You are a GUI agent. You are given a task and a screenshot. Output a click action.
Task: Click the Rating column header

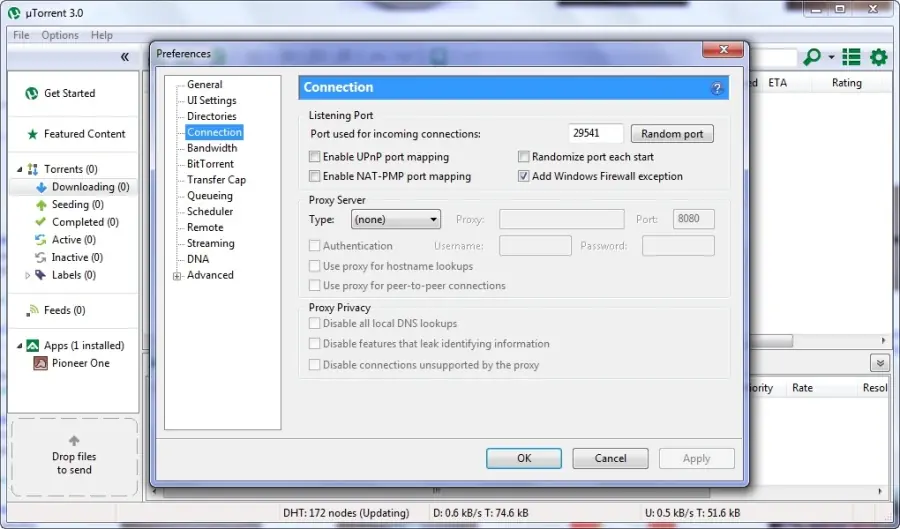pos(847,83)
